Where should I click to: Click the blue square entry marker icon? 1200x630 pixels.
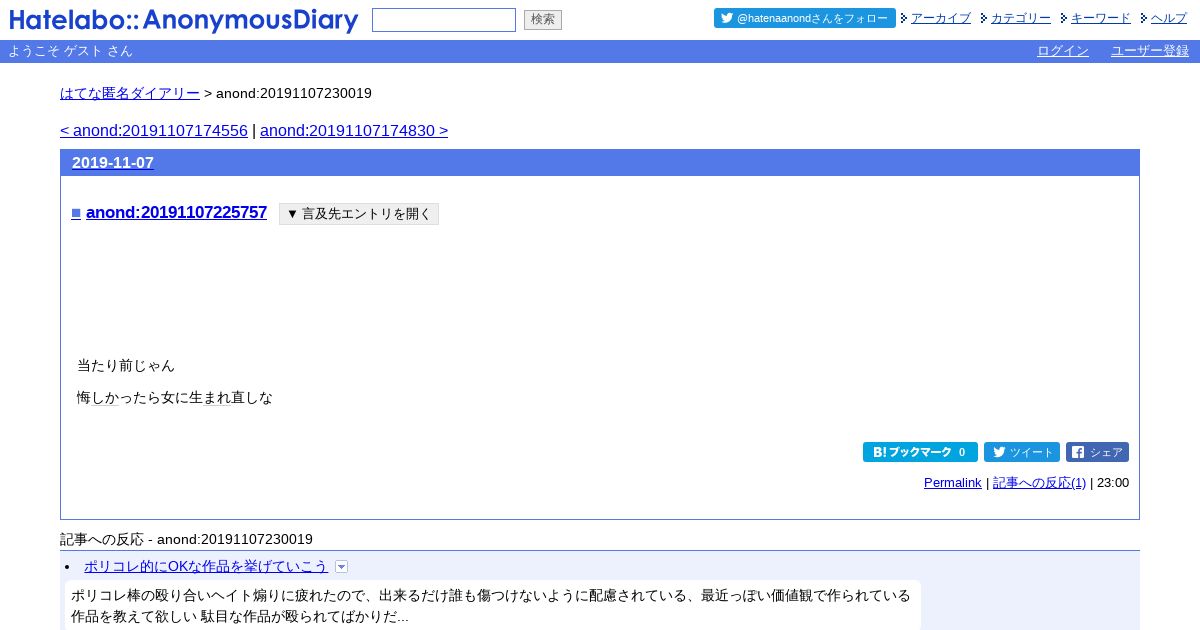pyautogui.click(x=76, y=213)
